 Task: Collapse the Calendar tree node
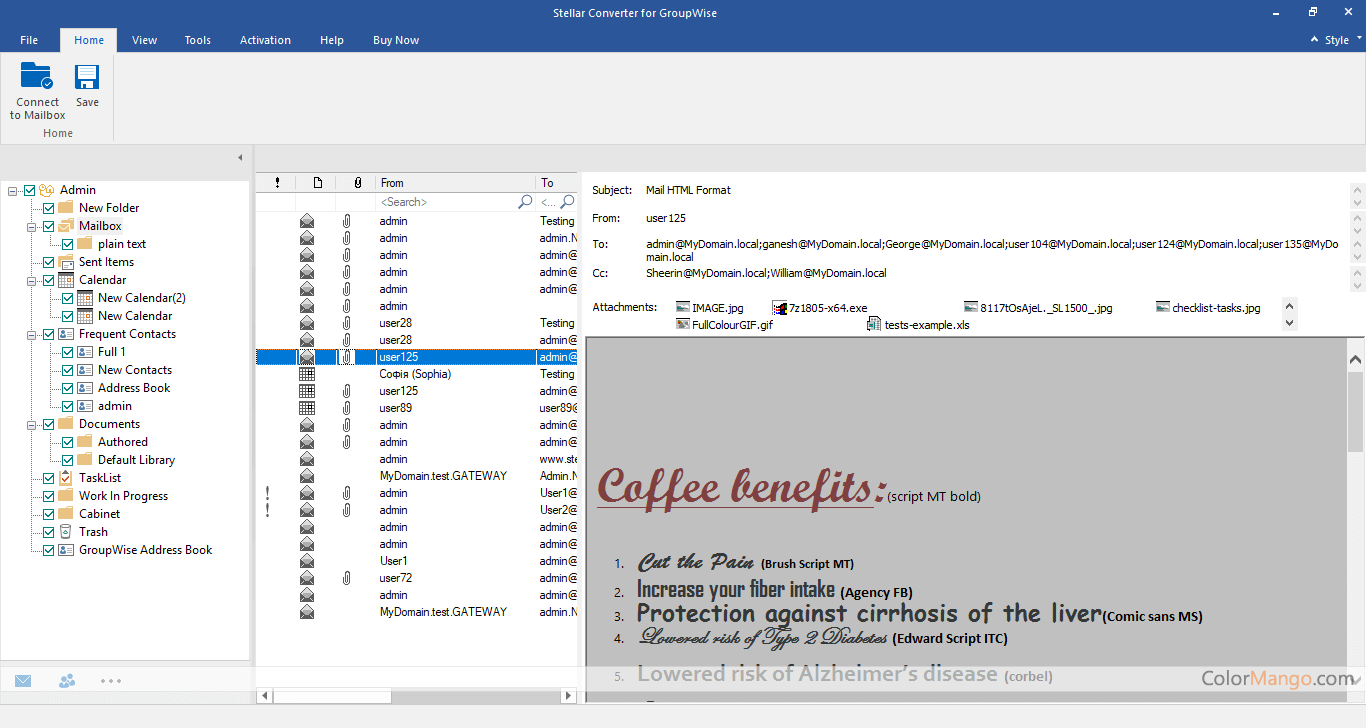(32, 280)
